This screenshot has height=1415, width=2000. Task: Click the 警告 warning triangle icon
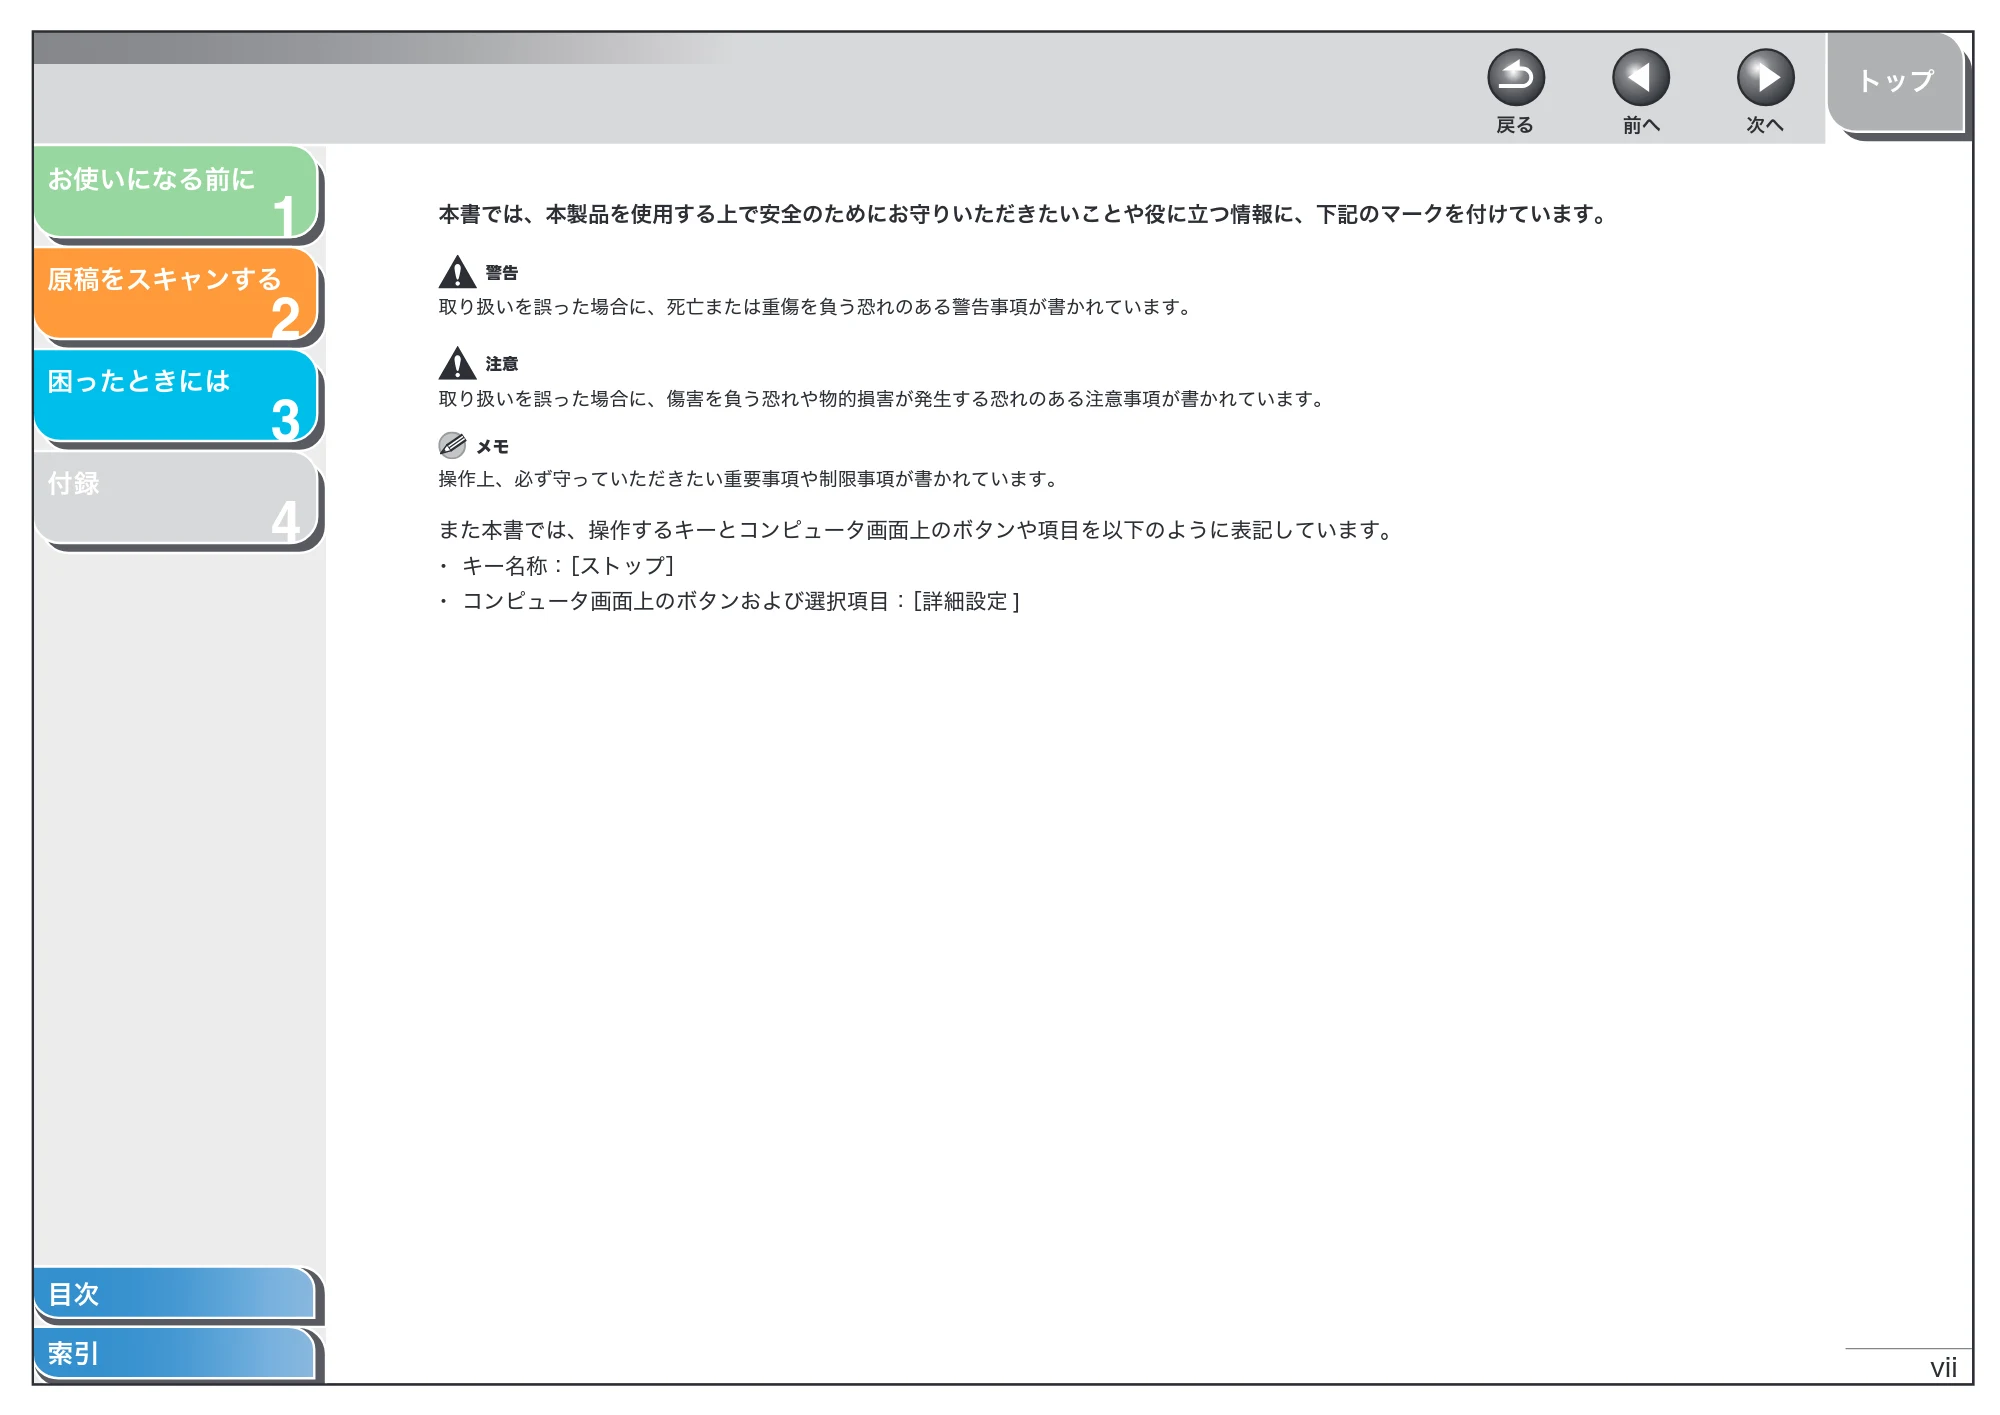457,272
